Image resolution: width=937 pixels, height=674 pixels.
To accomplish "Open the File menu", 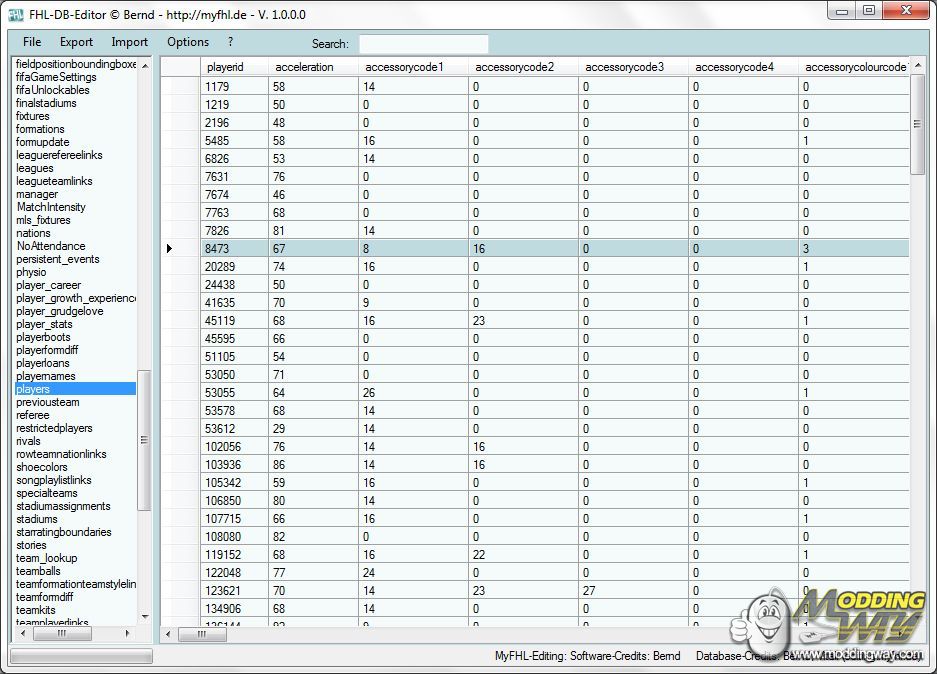I will click(x=32, y=42).
